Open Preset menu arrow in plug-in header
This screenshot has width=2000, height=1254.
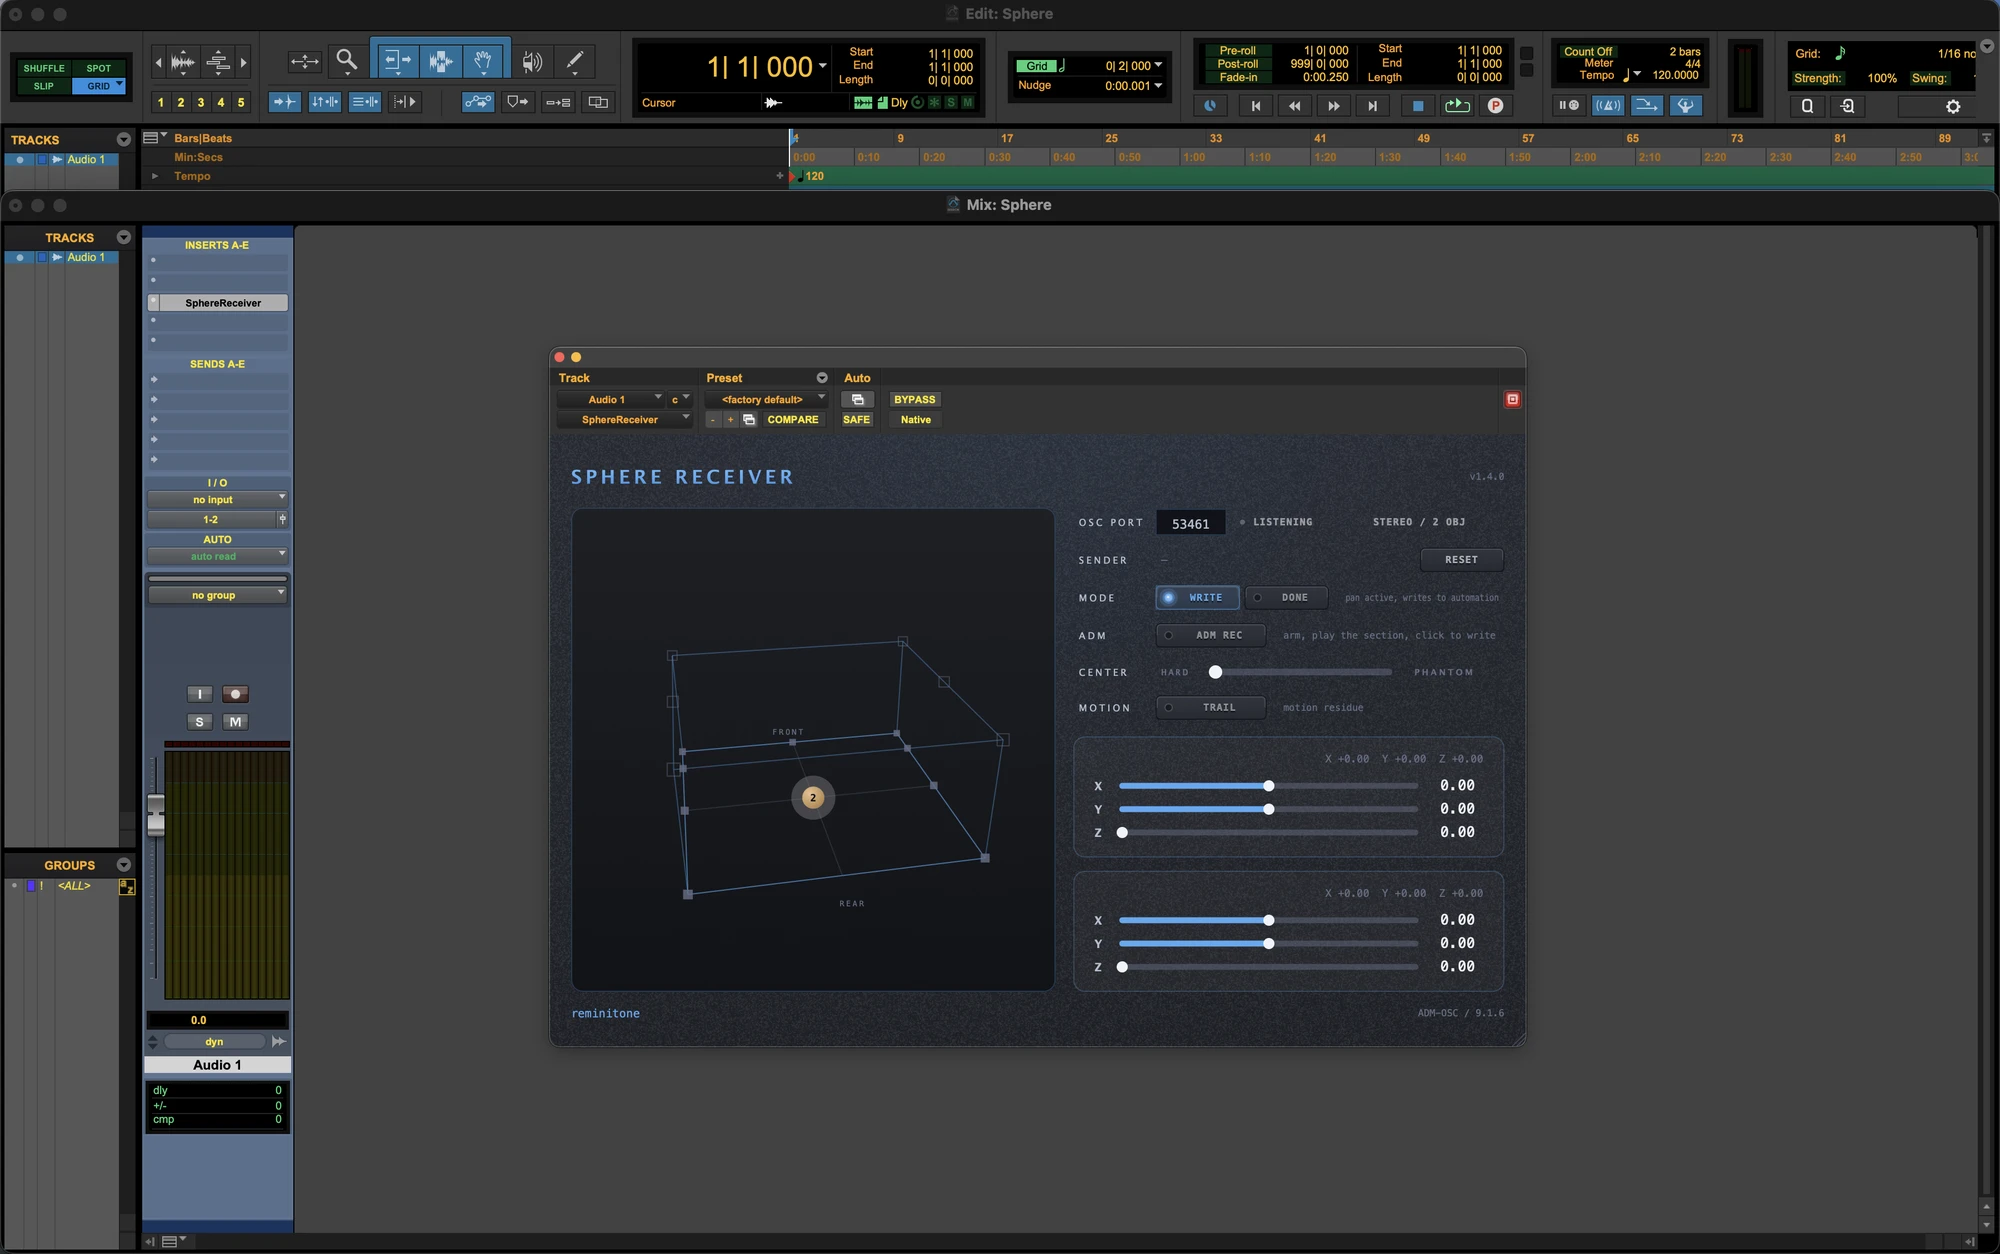(x=822, y=378)
